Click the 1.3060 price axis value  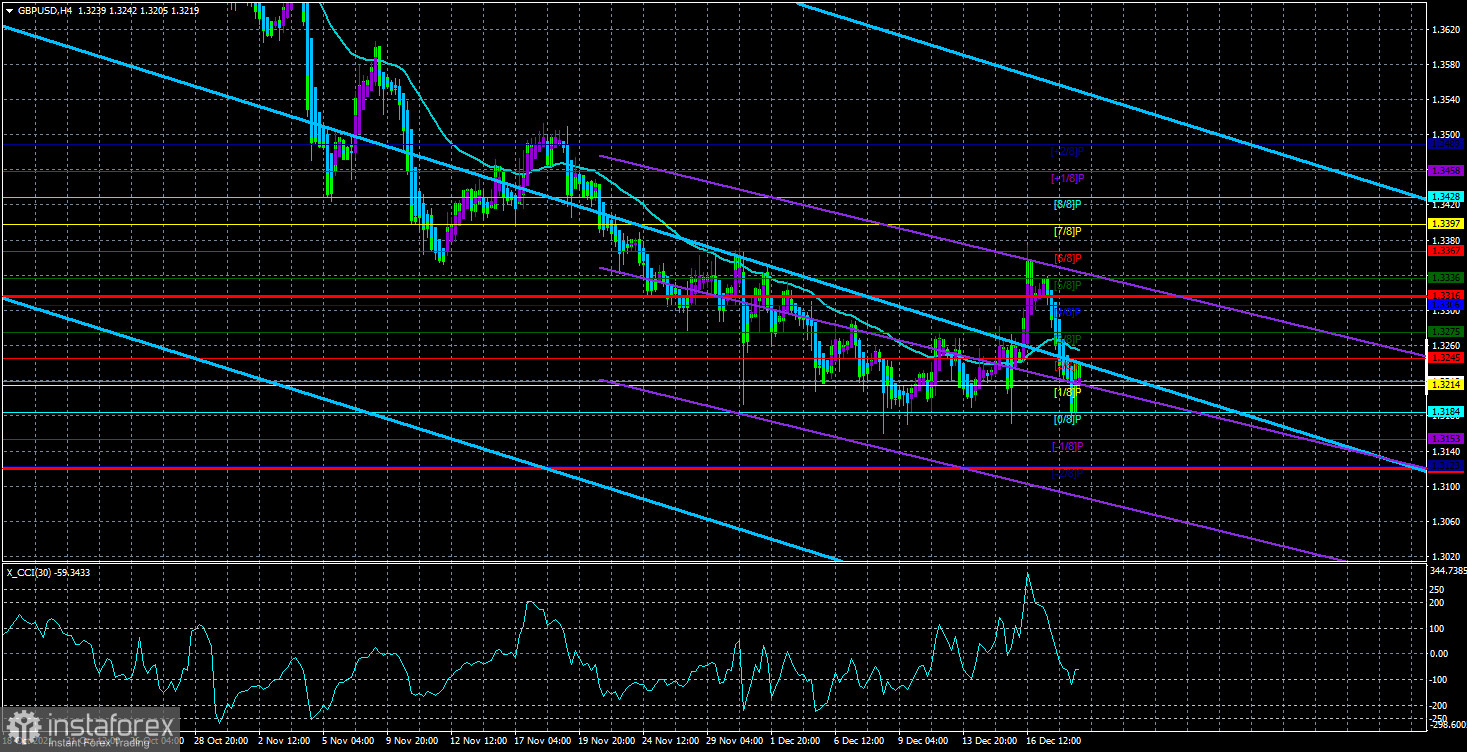[1446, 521]
